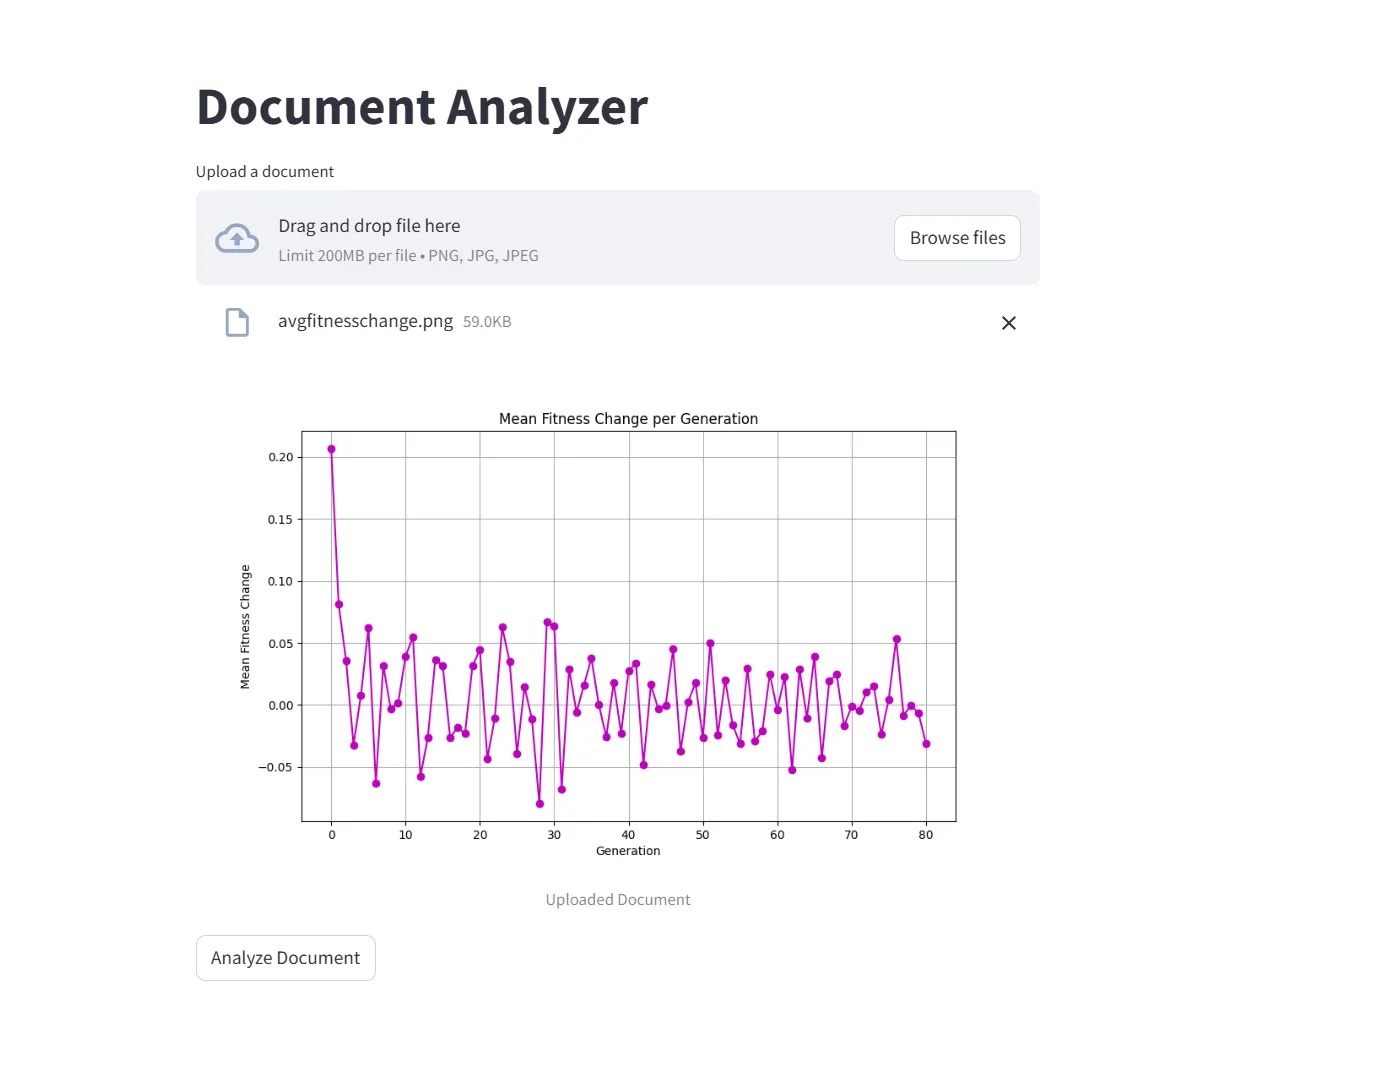Click the last data point at generation 80
1379x1066 pixels.
click(926, 744)
